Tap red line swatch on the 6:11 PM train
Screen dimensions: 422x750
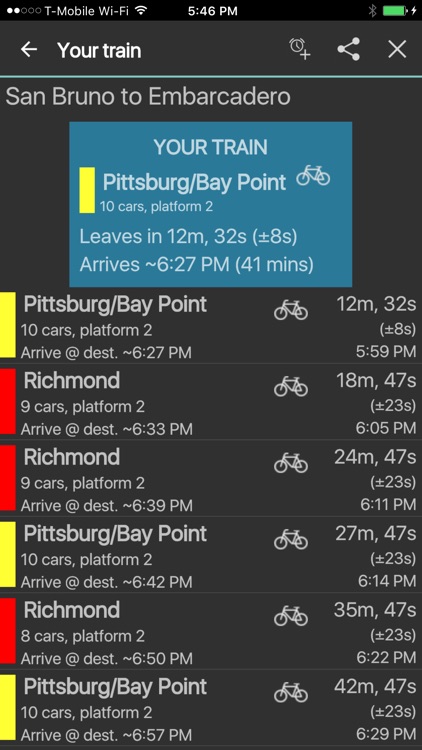pos(8,478)
